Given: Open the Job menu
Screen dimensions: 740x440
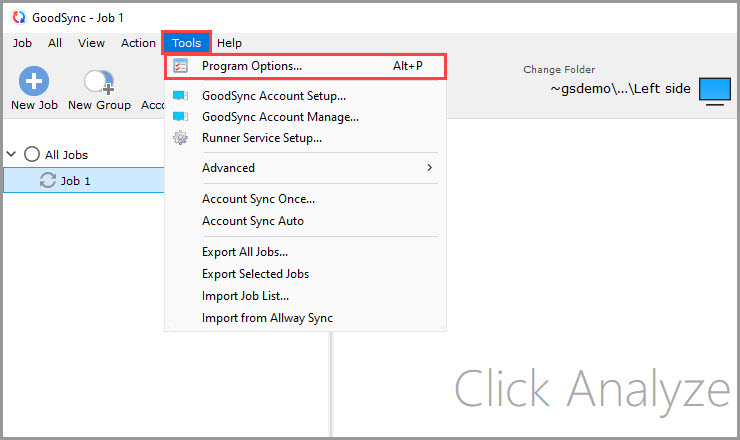Looking at the screenshot, I should (22, 43).
